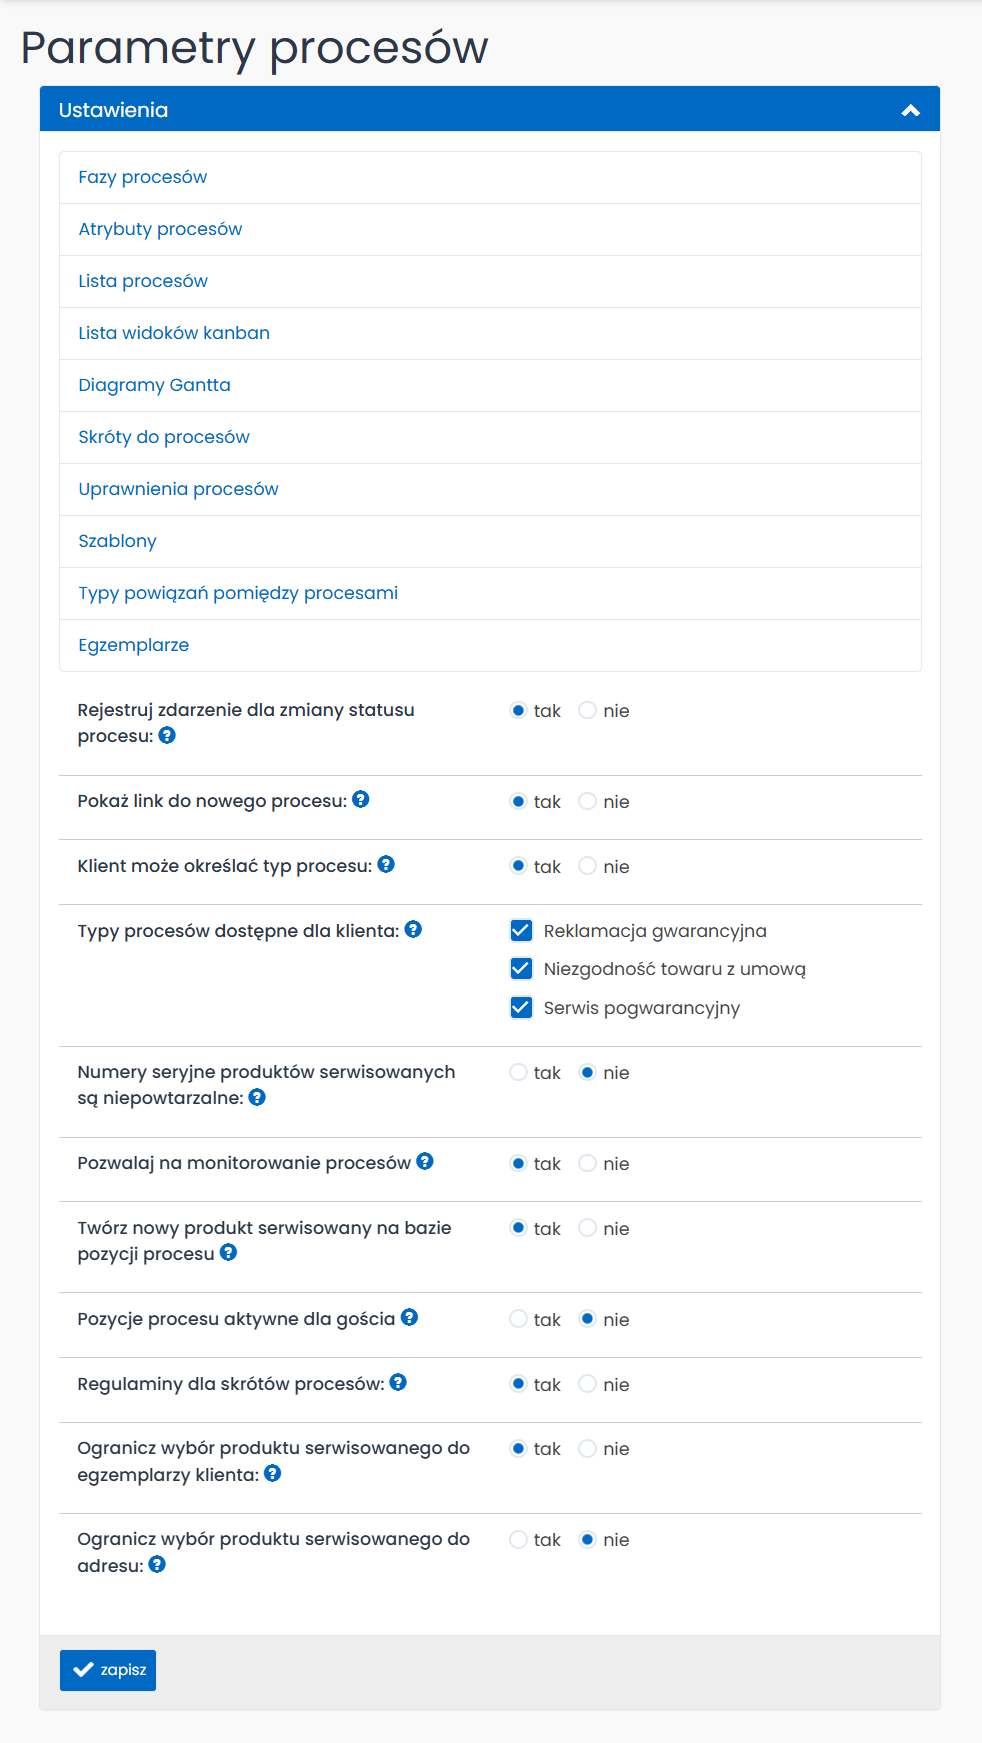
Task: Click help icon beside Pozwalaj na monitorowanie procesów
Action: tap(425, 1161)
